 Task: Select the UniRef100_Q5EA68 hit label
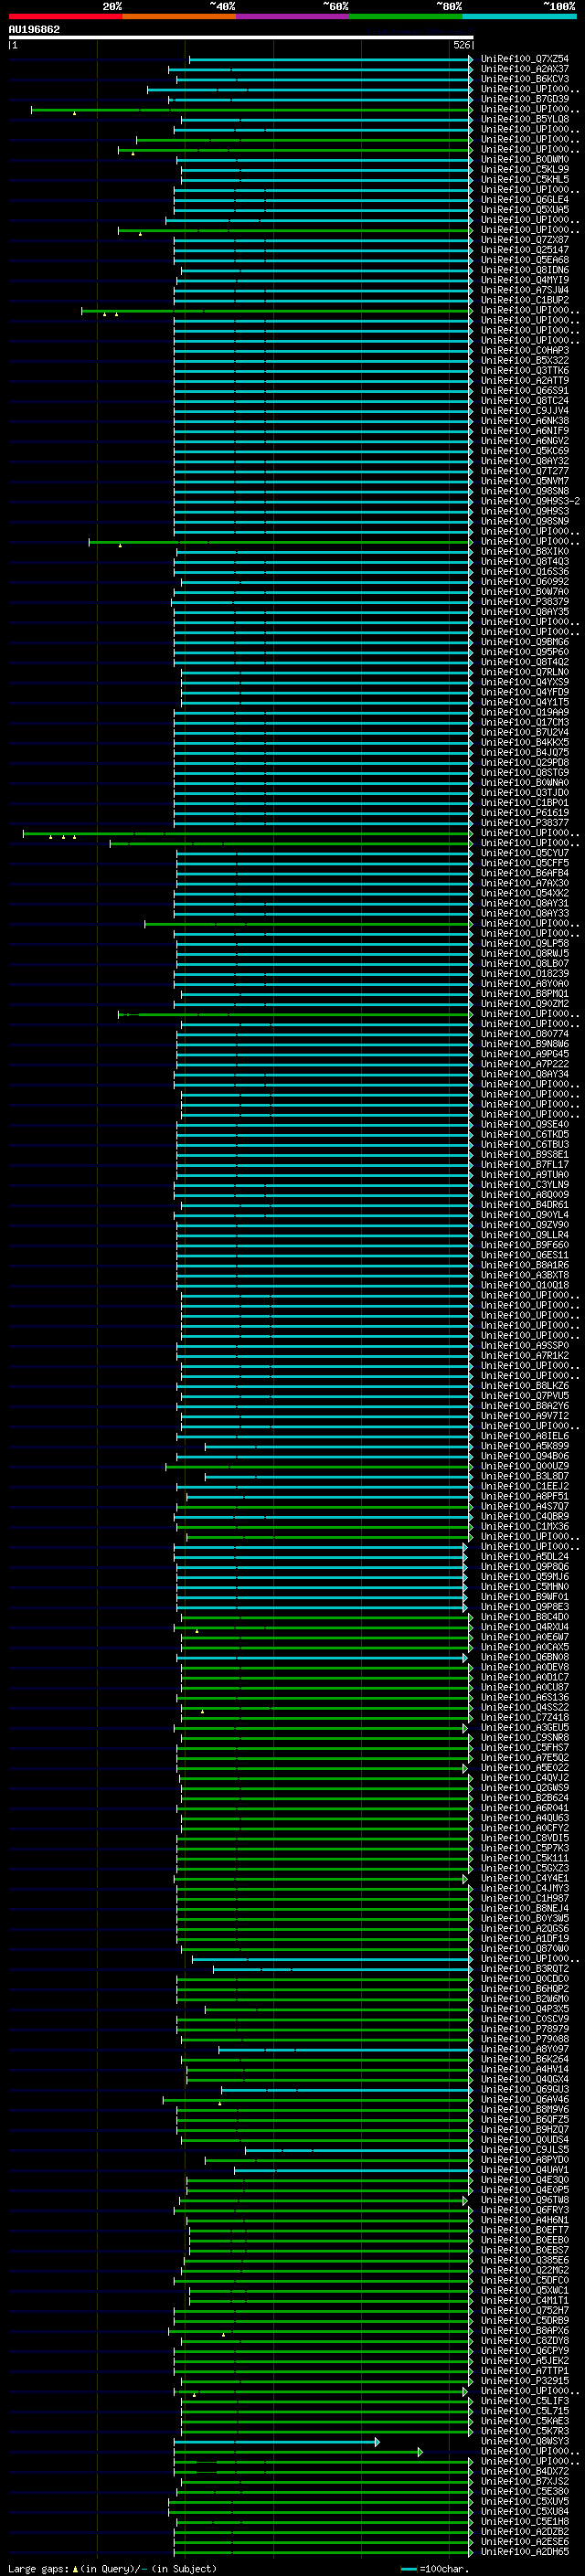pos(524,260)
